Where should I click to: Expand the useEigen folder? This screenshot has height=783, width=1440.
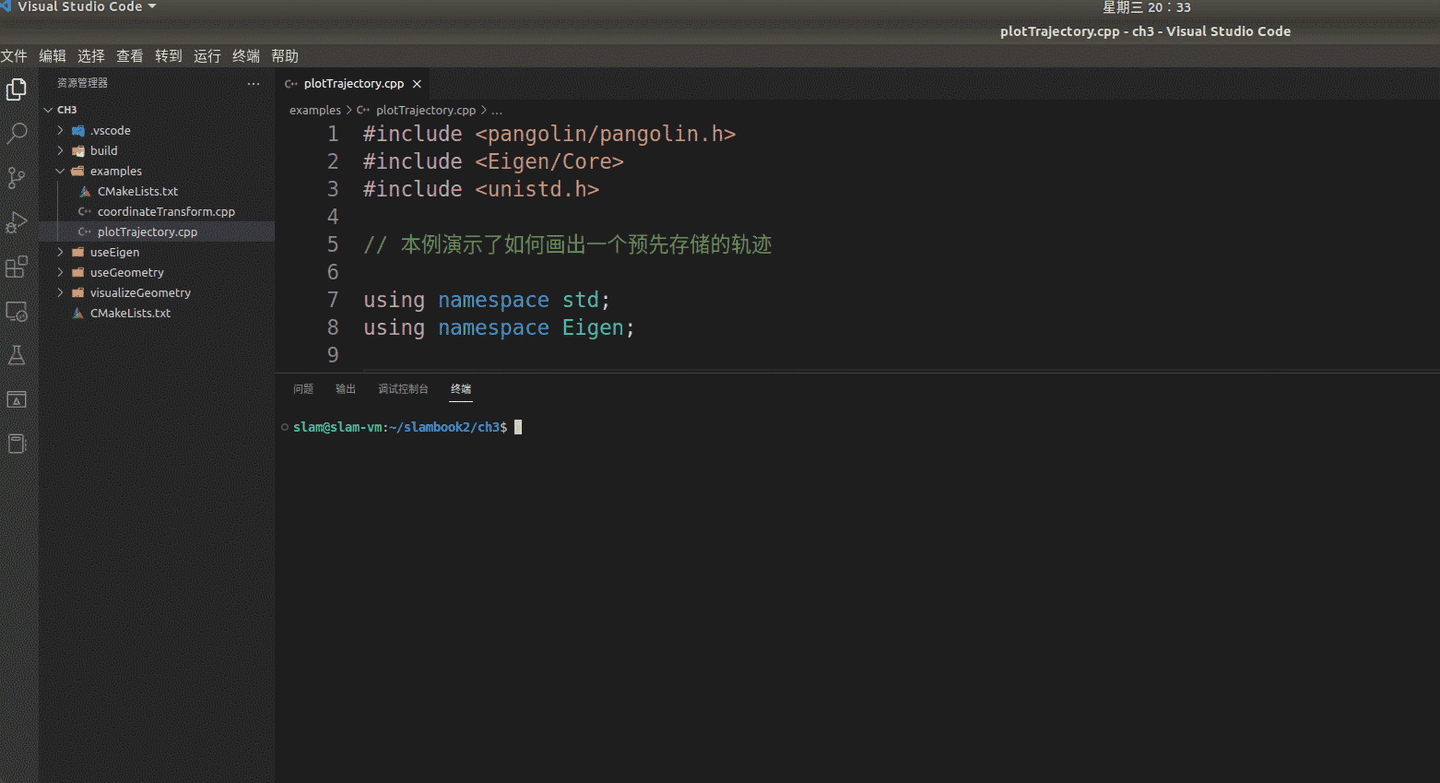tap(60, 252)
